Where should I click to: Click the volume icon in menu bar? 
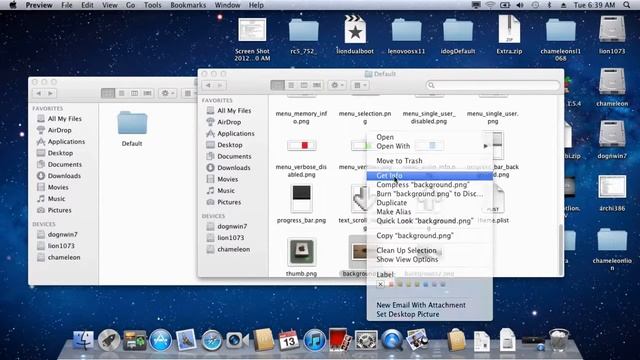tap(520, 5)
